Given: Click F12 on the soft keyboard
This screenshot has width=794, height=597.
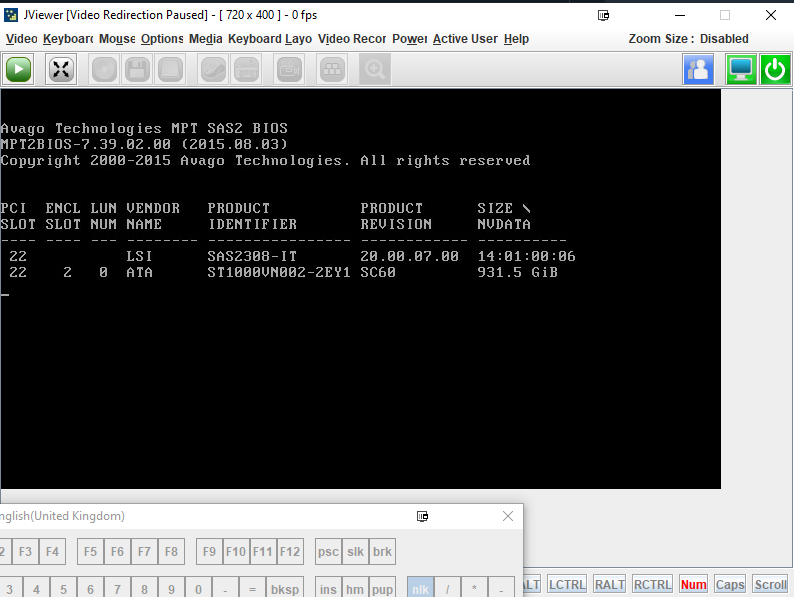Looking at the screenshot, I should pyautogui.click(x=290, y=551).
